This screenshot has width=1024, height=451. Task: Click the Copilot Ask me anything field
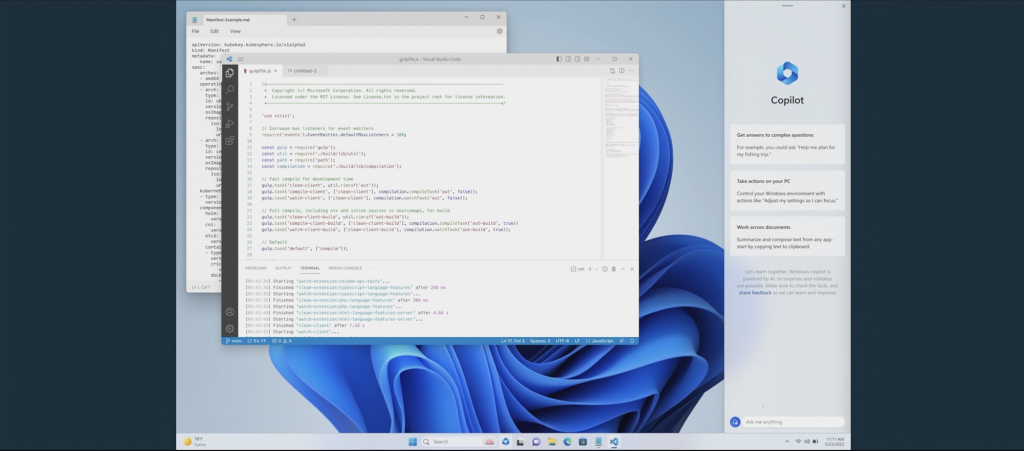point(793,422)
